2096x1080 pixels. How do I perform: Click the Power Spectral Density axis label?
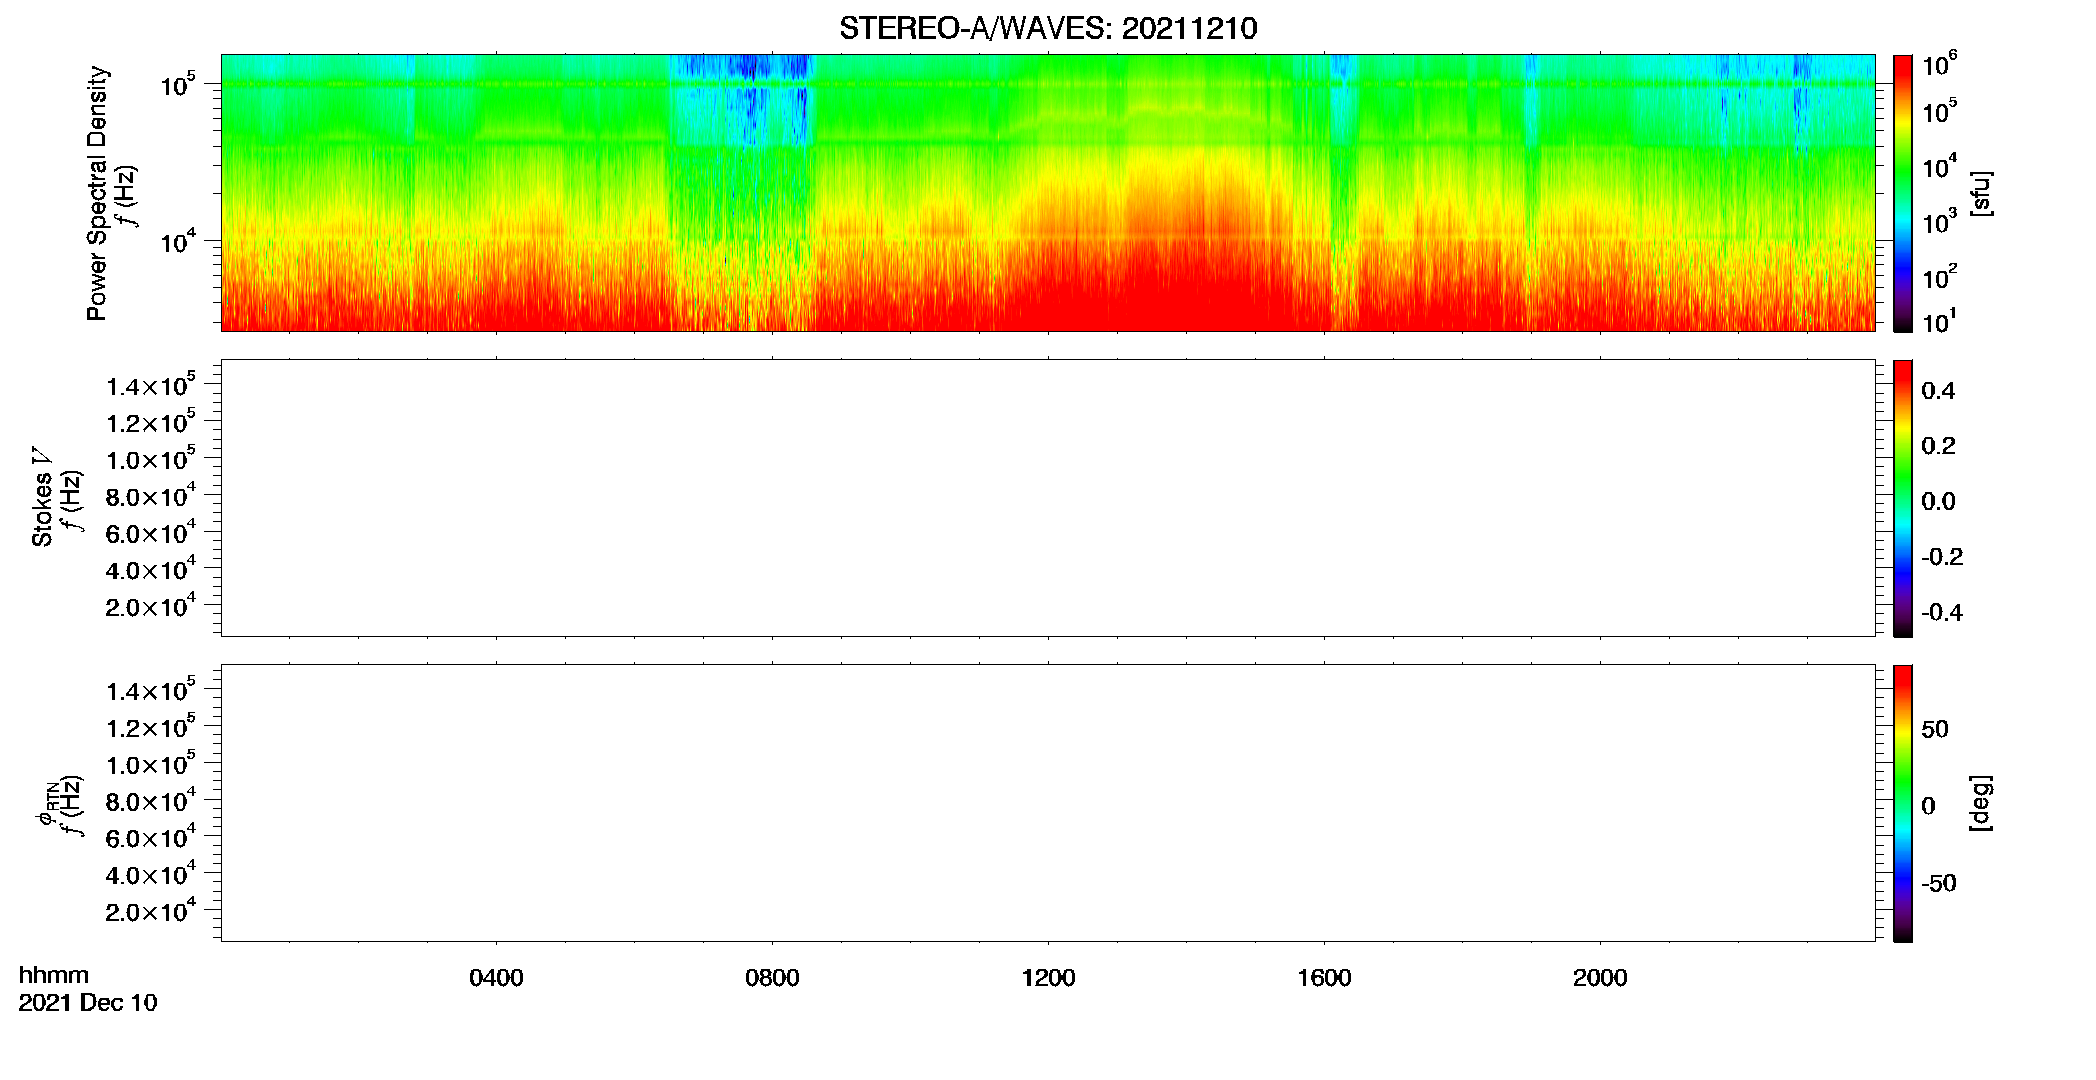(97, 193)
